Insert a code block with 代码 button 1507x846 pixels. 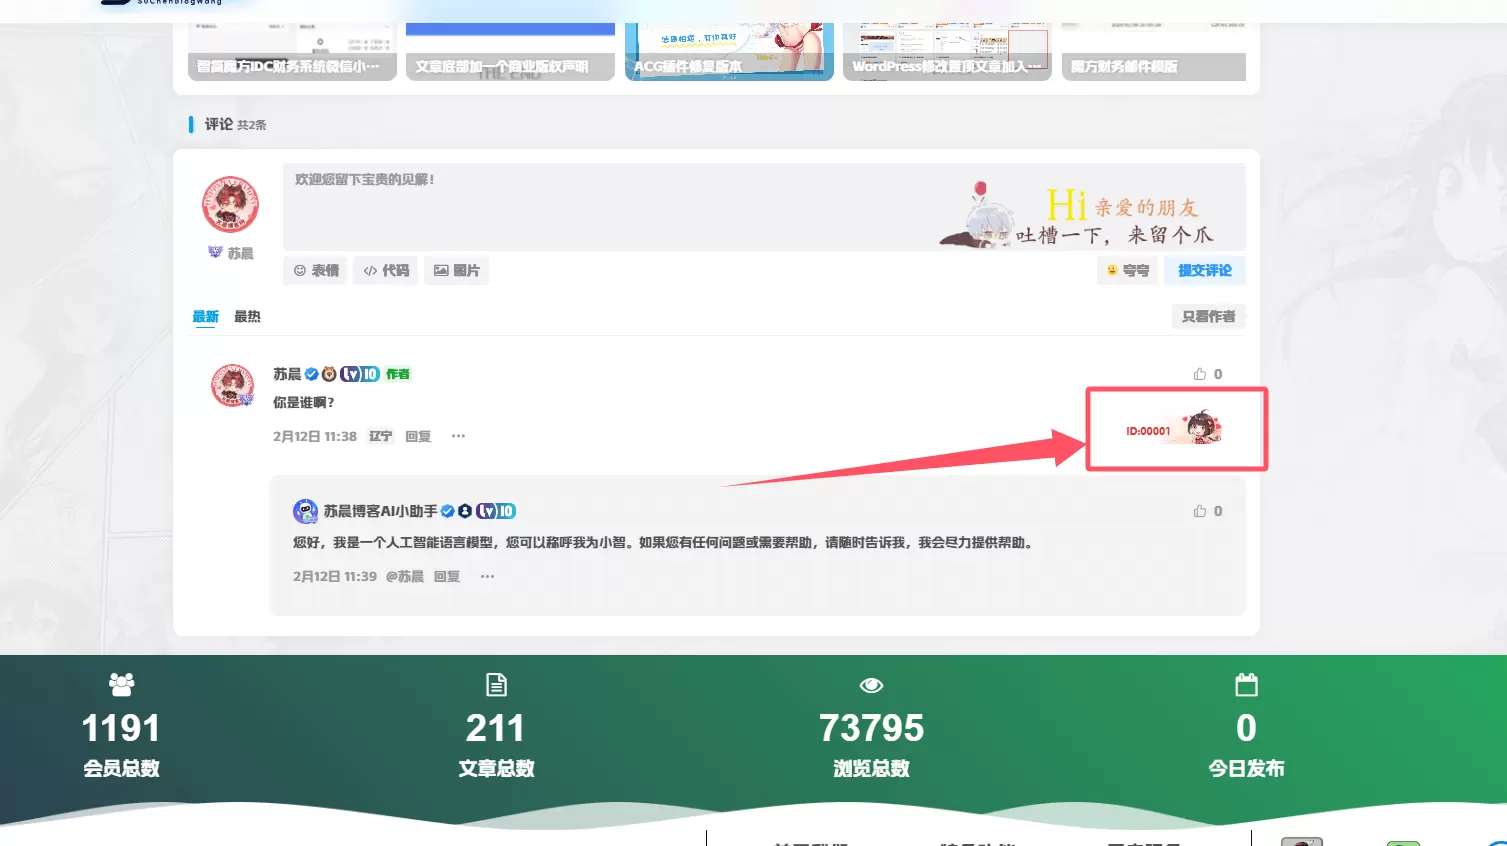386,270
